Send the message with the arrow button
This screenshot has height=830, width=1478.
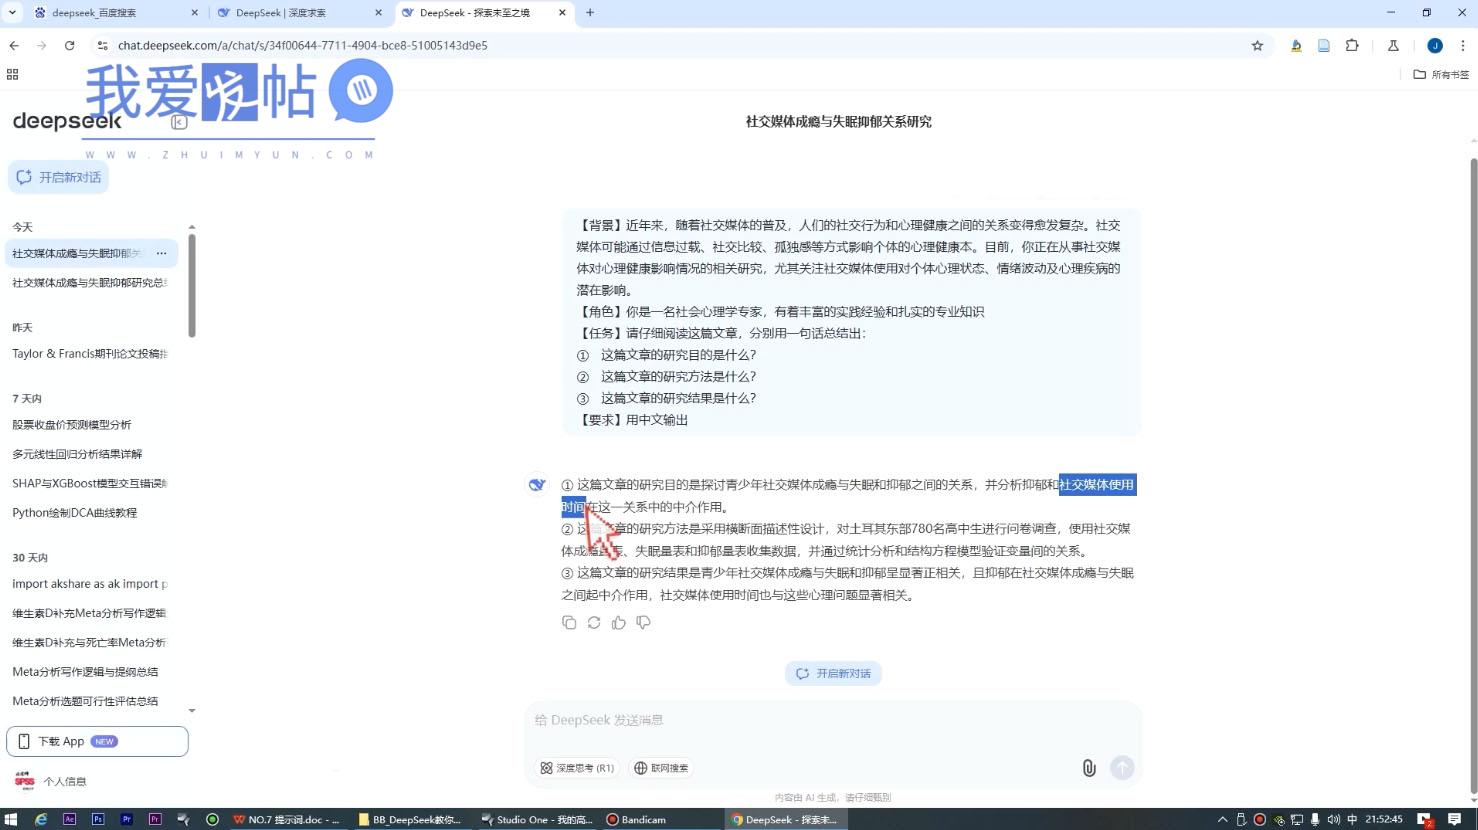coord(1122,767)
